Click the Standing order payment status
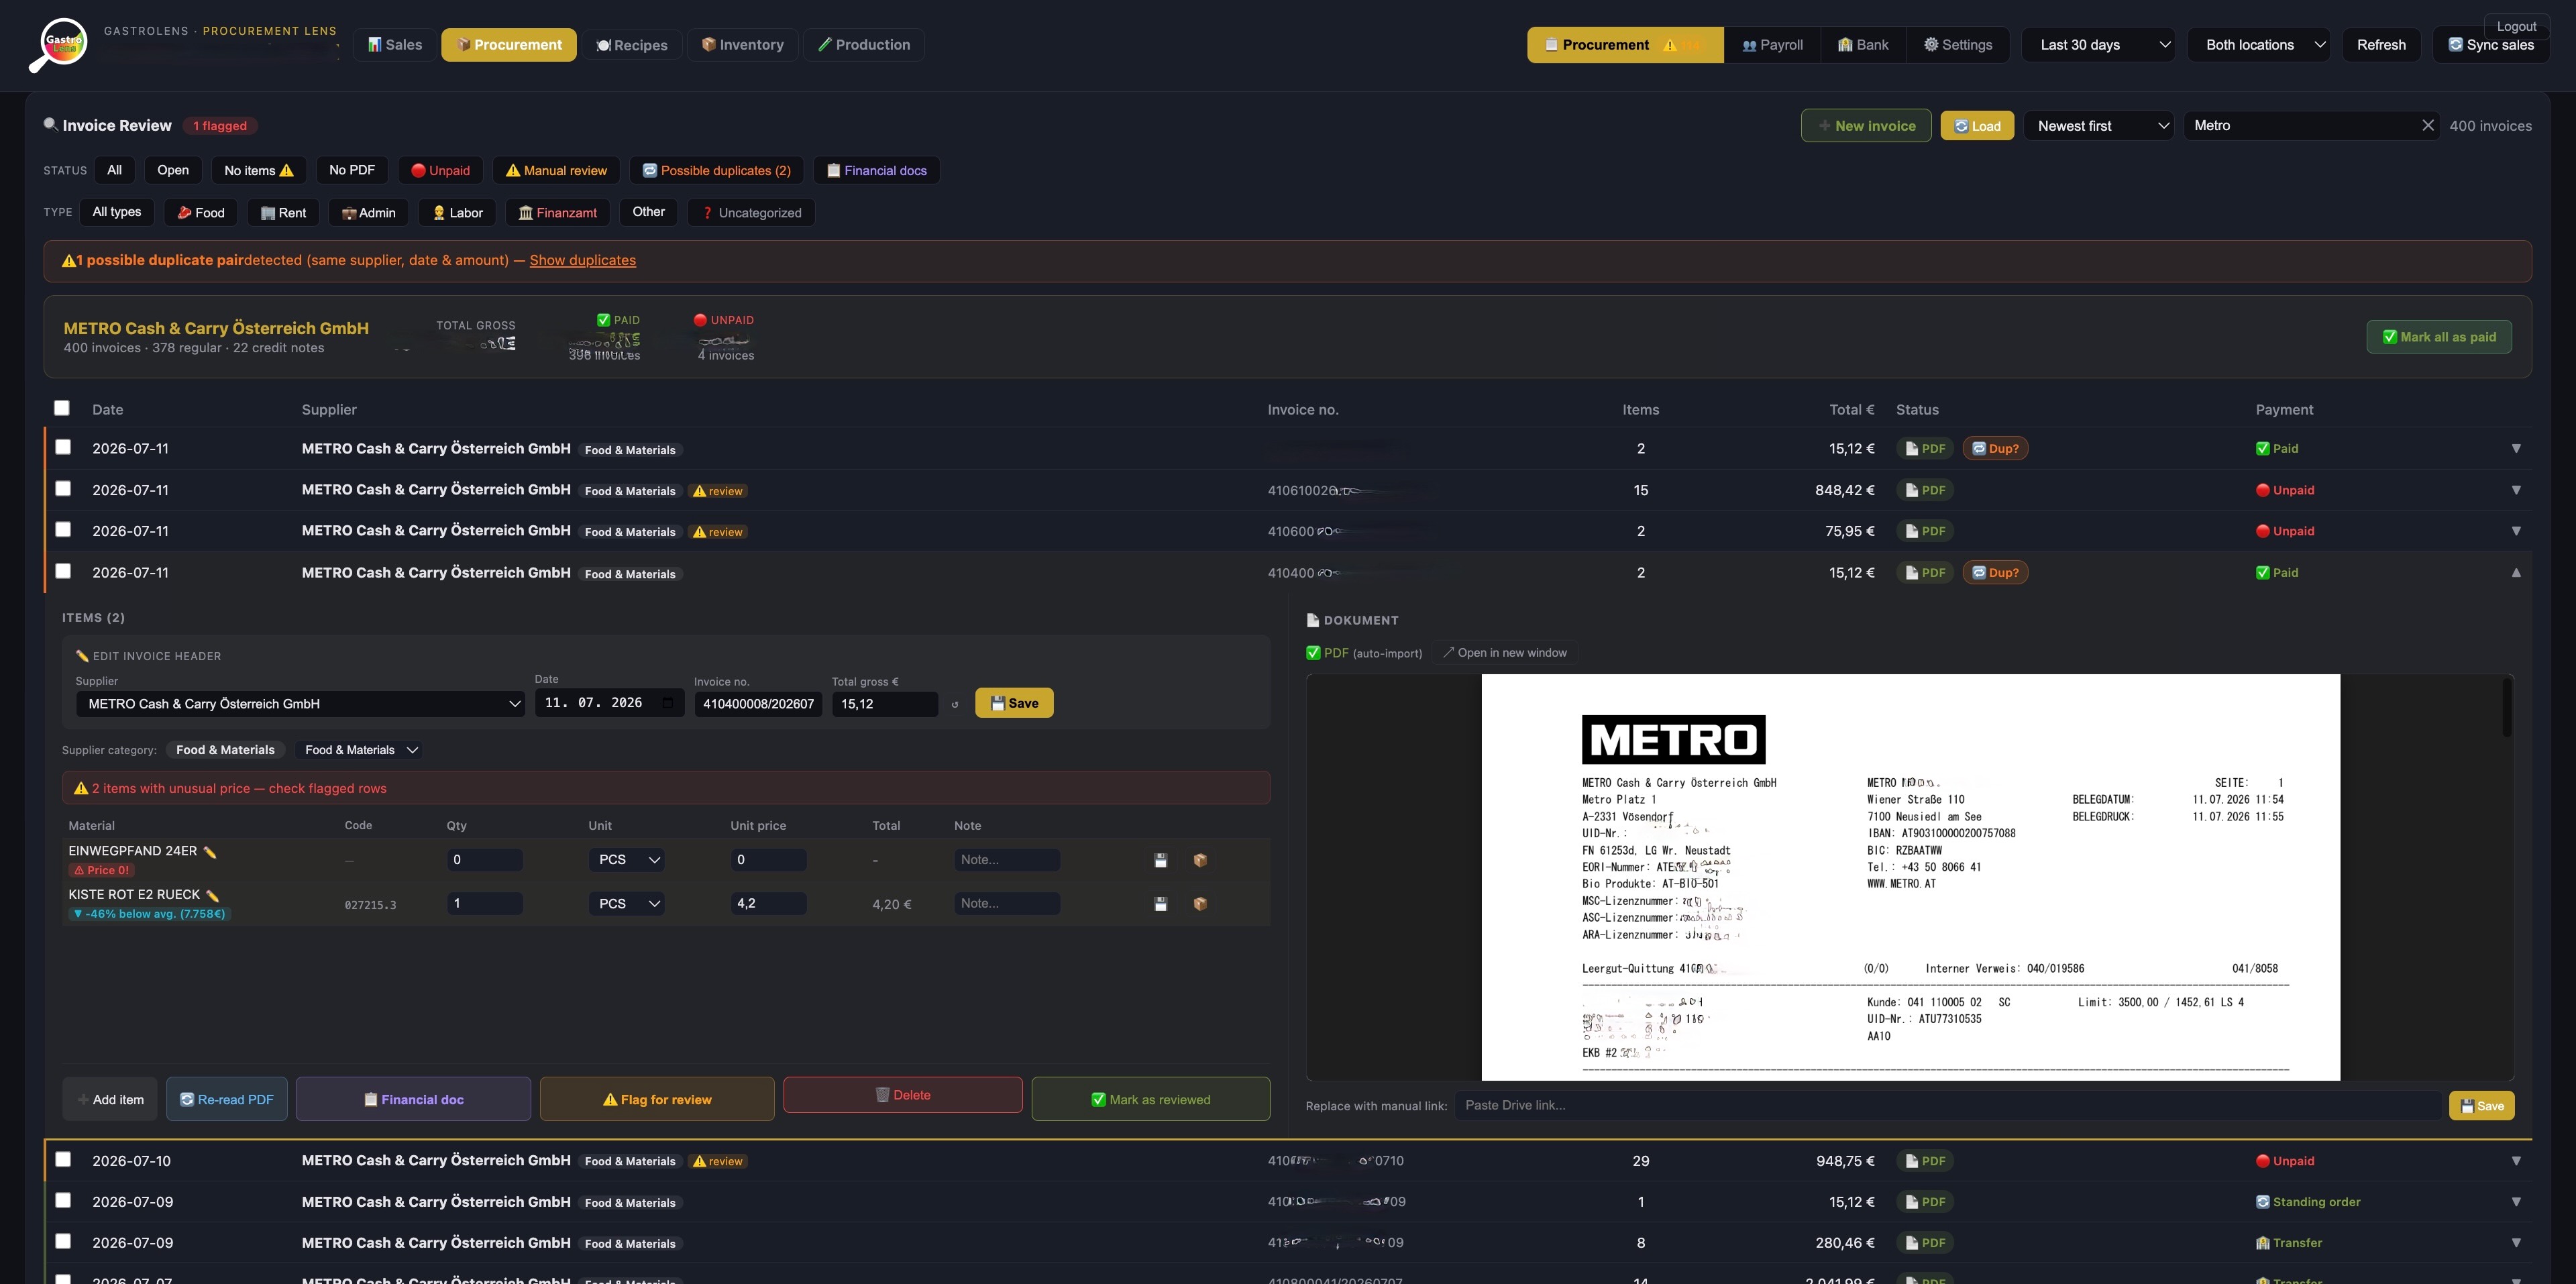This screenshot has width=2576, height=1284. [2308, 1202]
